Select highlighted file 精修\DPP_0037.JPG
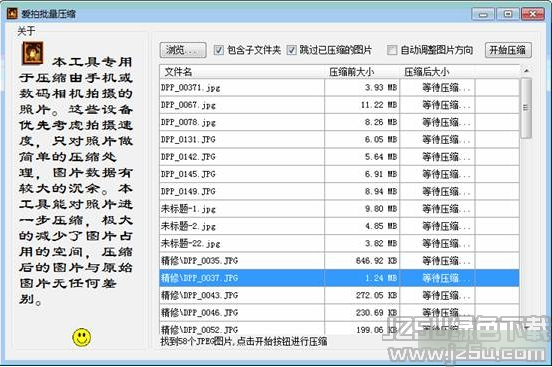The image size is (552, 367). tap(339, 278)
